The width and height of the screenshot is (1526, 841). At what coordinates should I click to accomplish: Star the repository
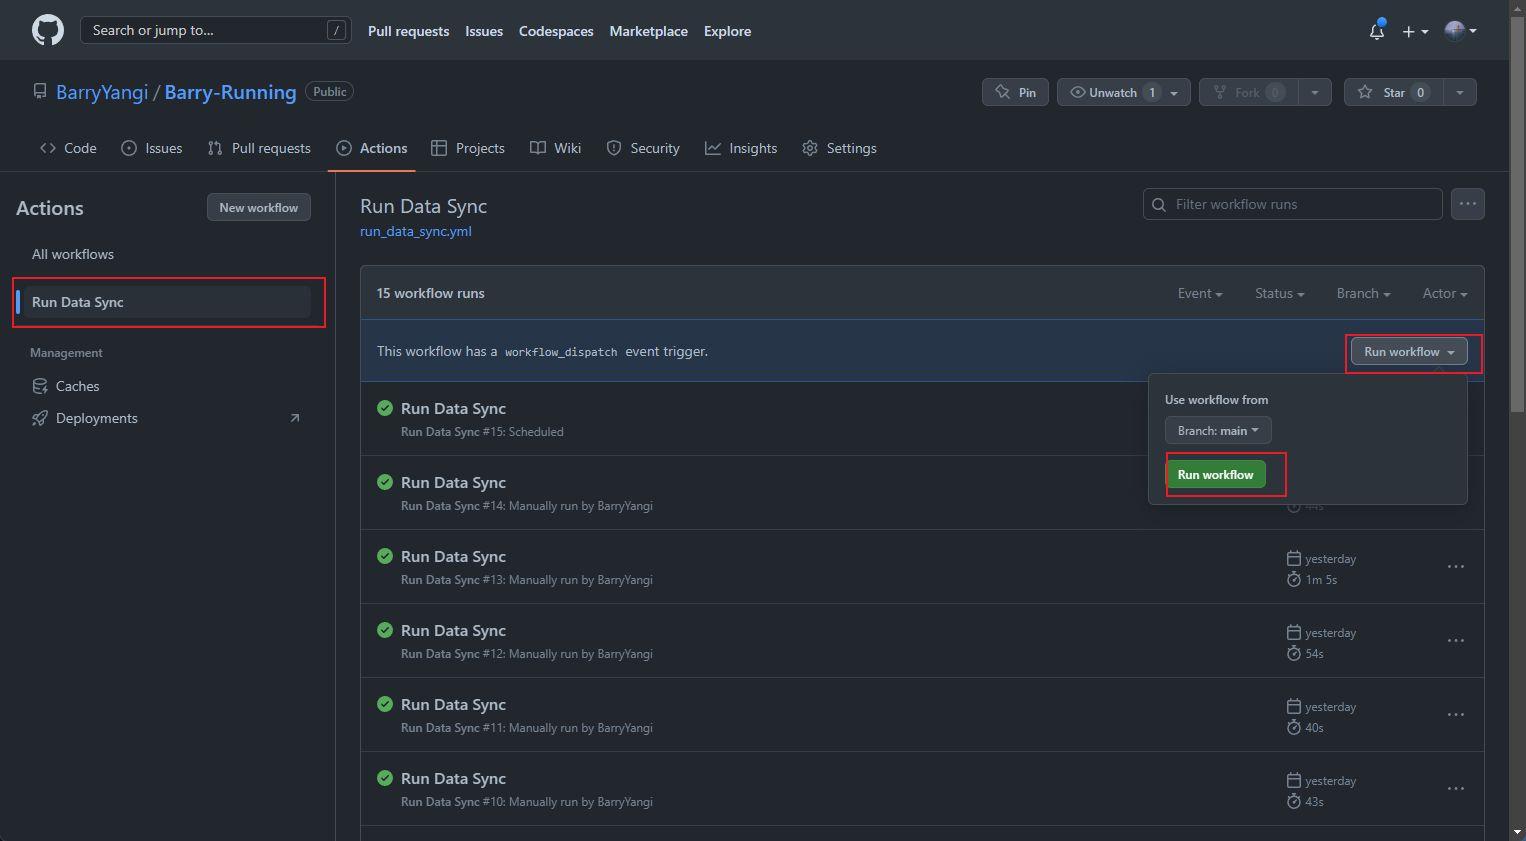1394,92
